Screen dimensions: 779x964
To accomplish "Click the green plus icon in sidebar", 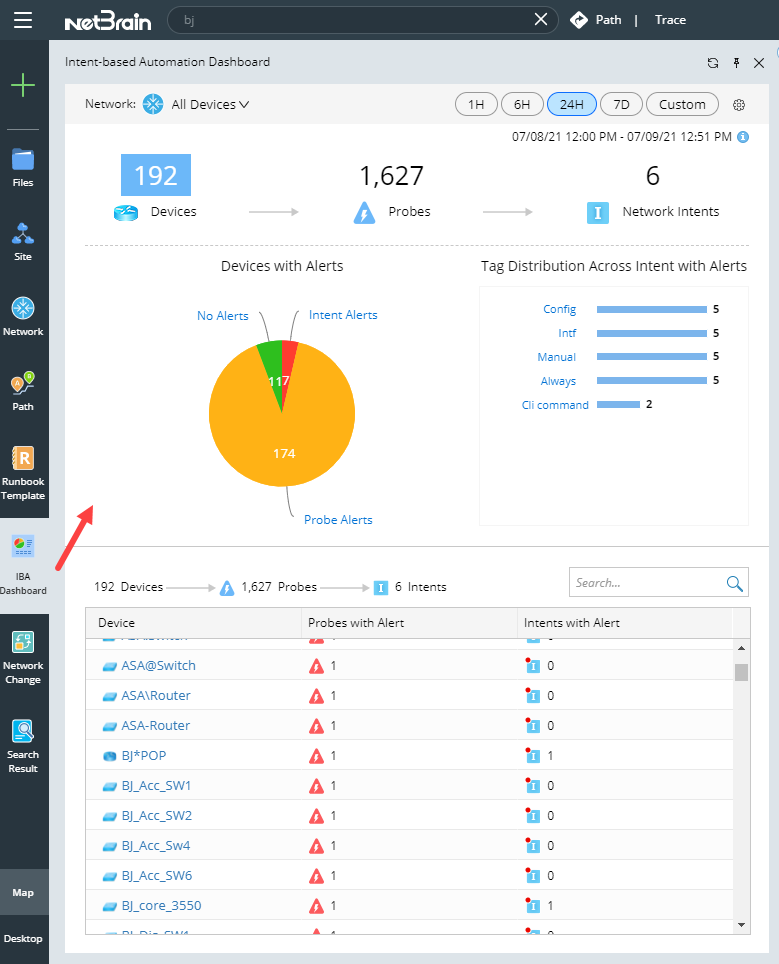I will [x=23, y=85].
